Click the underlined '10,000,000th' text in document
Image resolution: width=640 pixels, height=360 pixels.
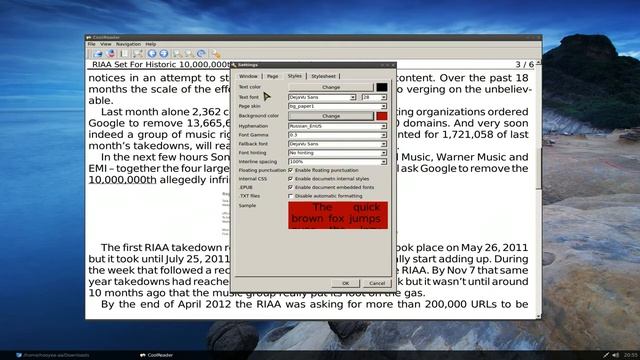[122, 180]
